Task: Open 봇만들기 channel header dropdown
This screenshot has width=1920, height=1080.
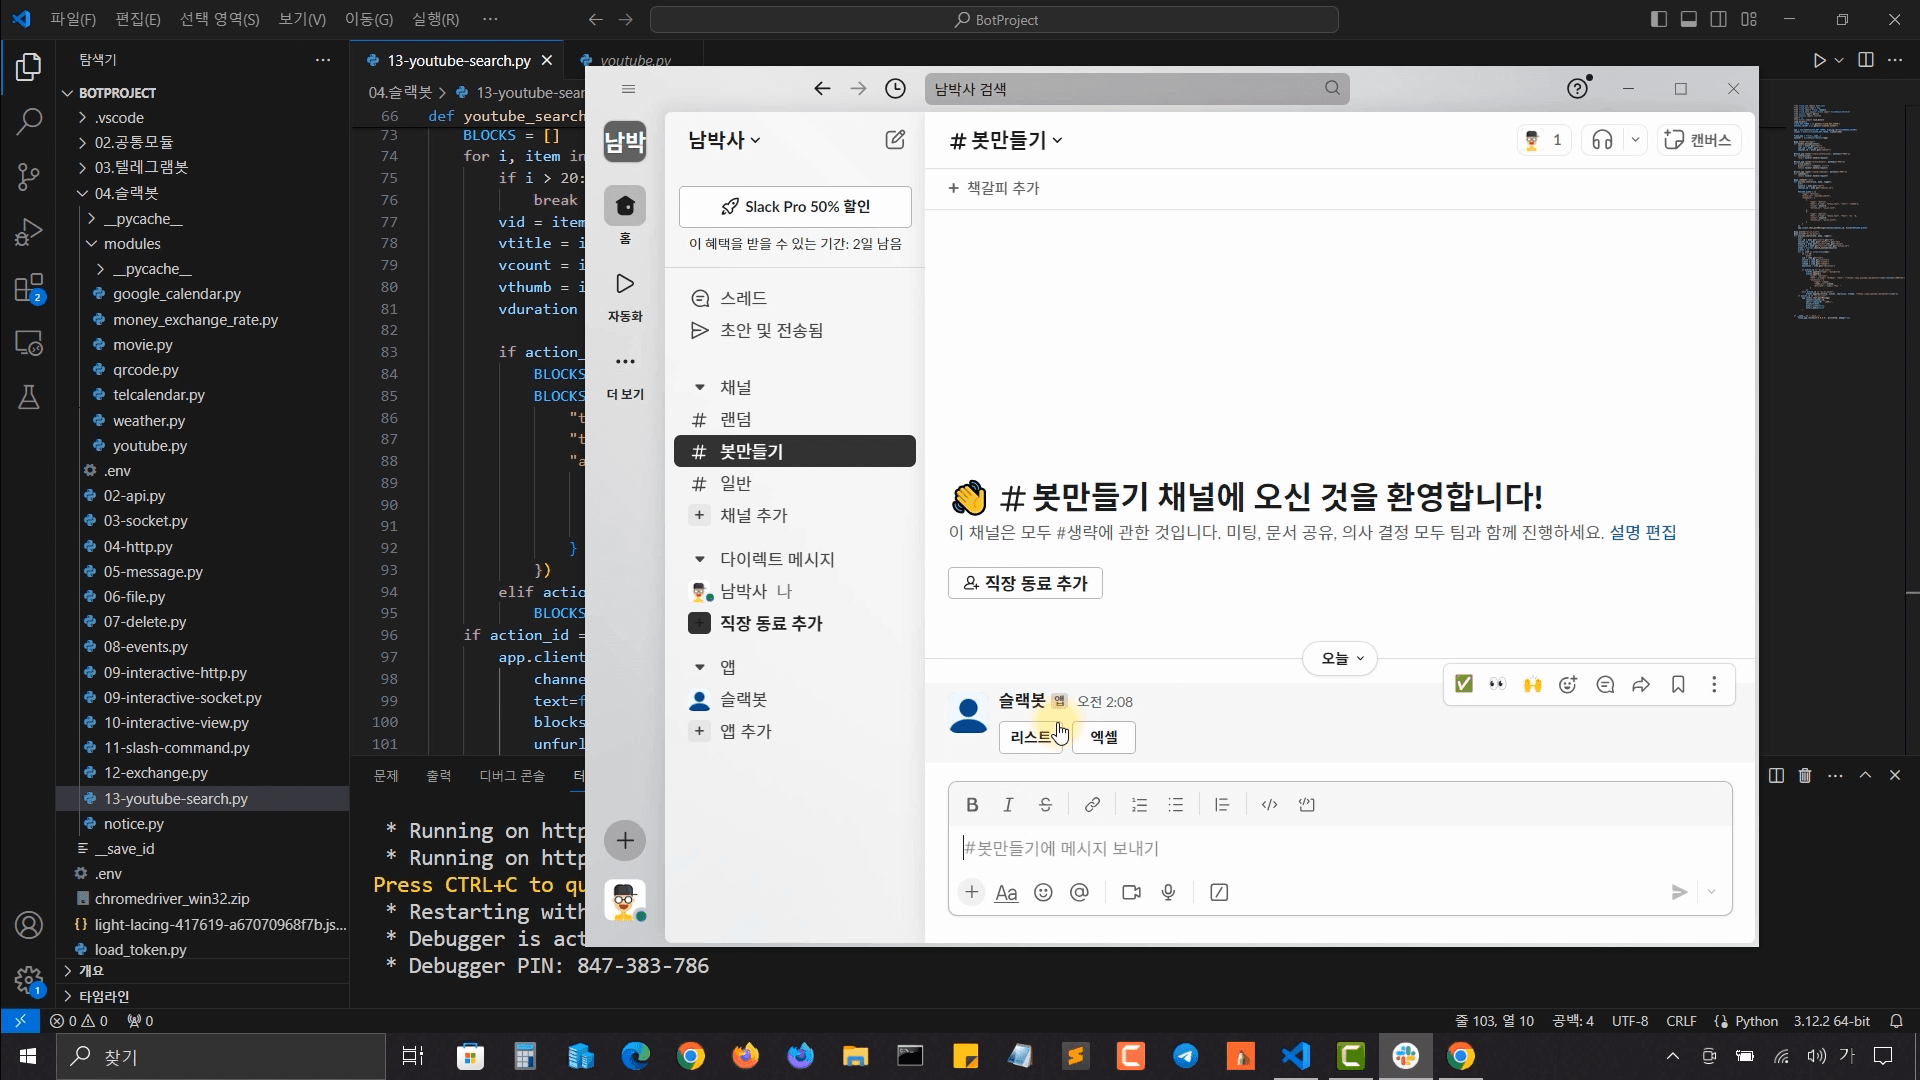Action: (x=1005, y=141)
